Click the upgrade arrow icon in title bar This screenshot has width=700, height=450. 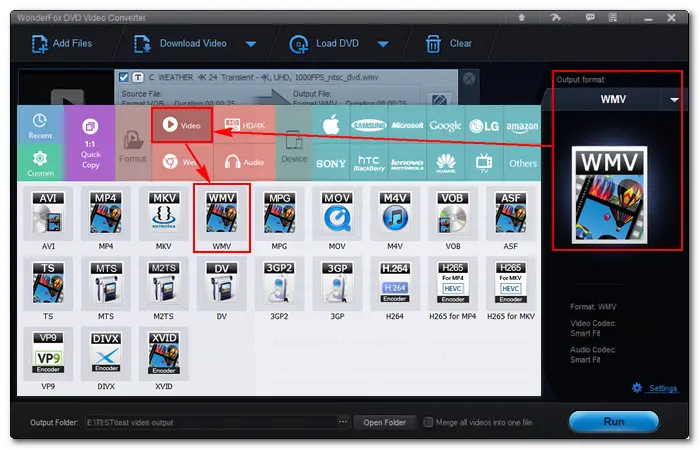pos(521,17)
